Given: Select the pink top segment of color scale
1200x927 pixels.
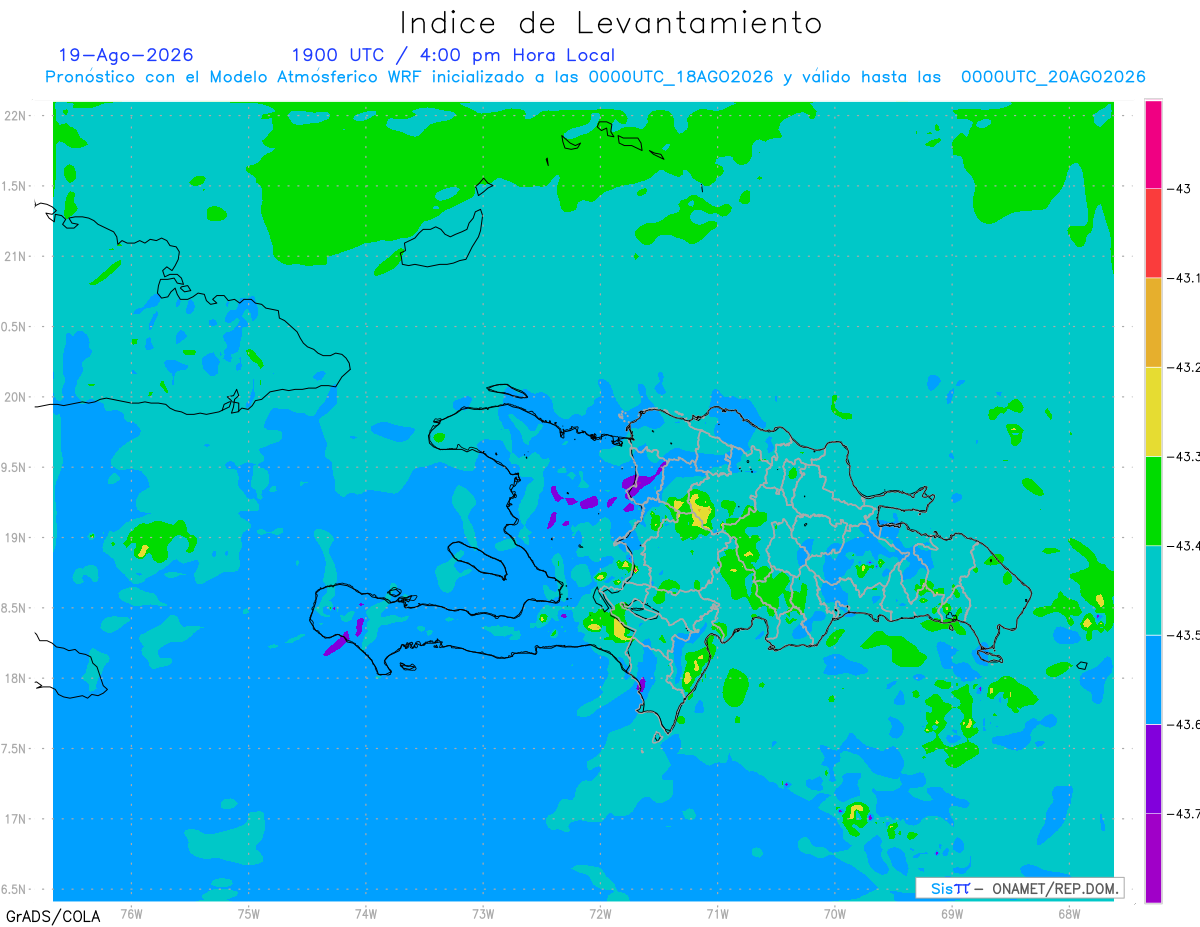Looking at the screenshot, I should click(1153, 144).
